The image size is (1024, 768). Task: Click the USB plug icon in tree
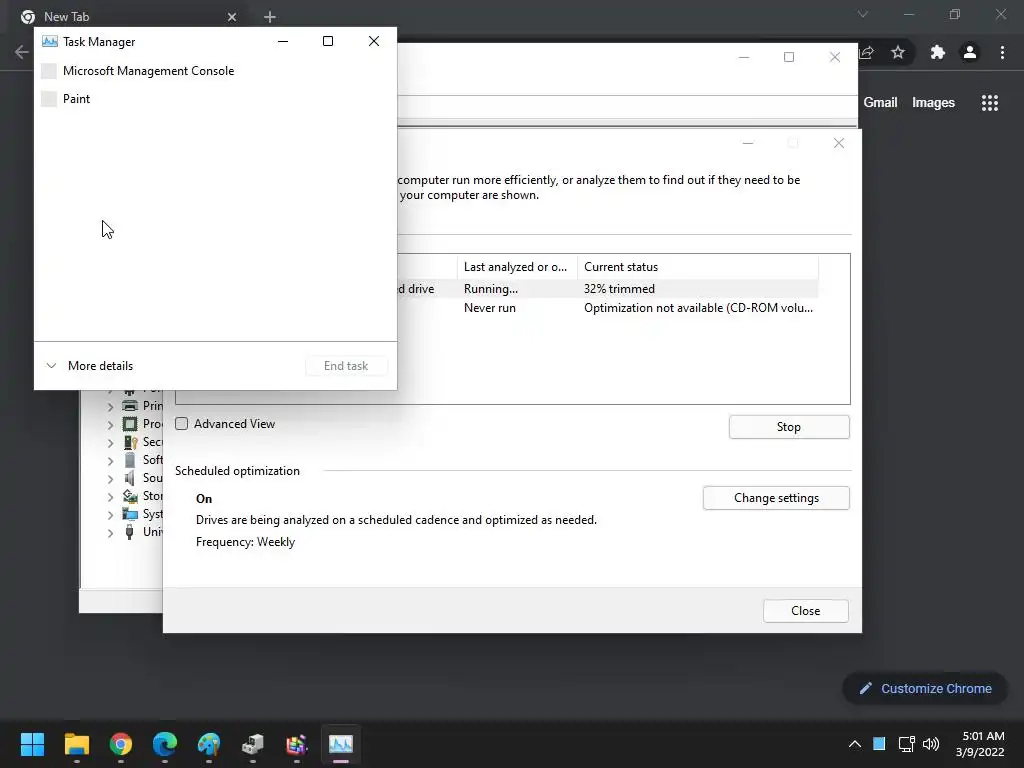coord(130,532)
